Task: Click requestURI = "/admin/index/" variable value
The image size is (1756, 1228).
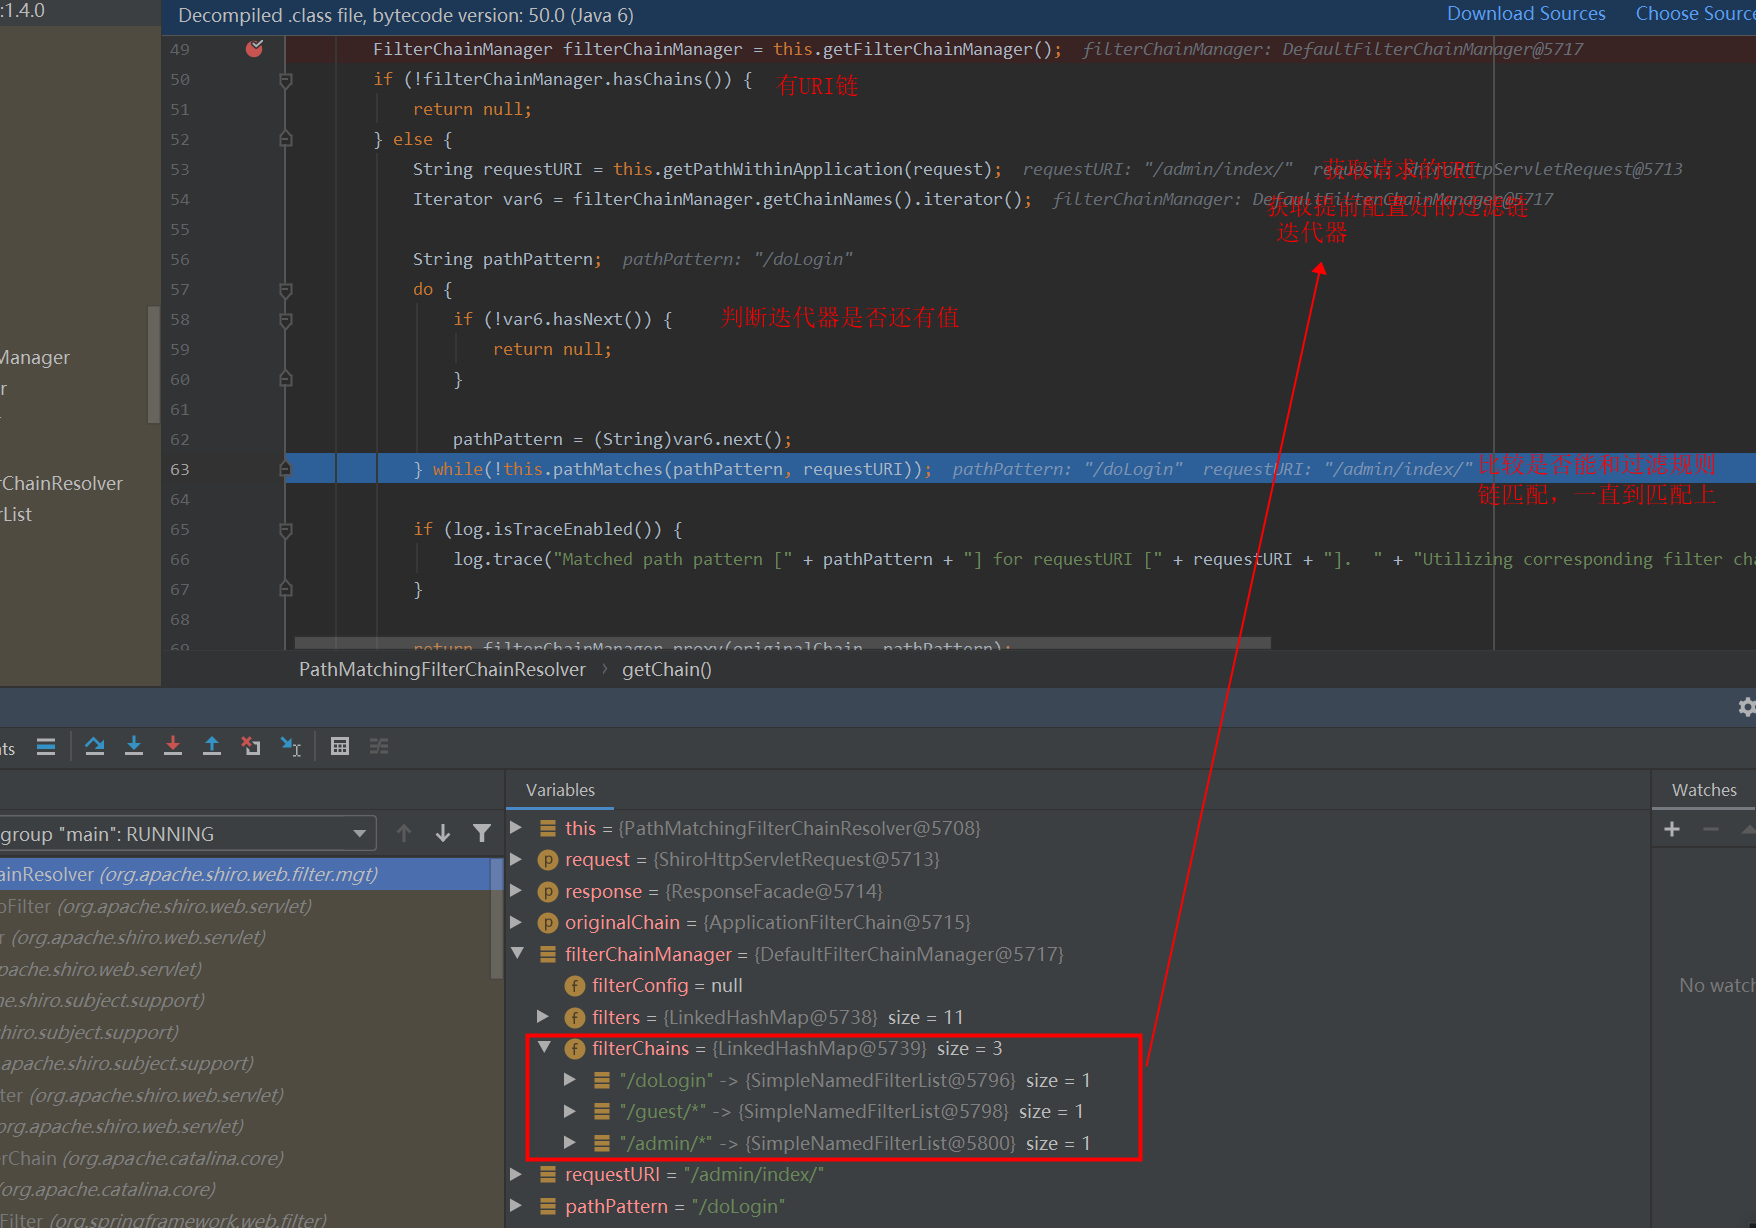Action: pyautogui.click(x=754, y=1174)
